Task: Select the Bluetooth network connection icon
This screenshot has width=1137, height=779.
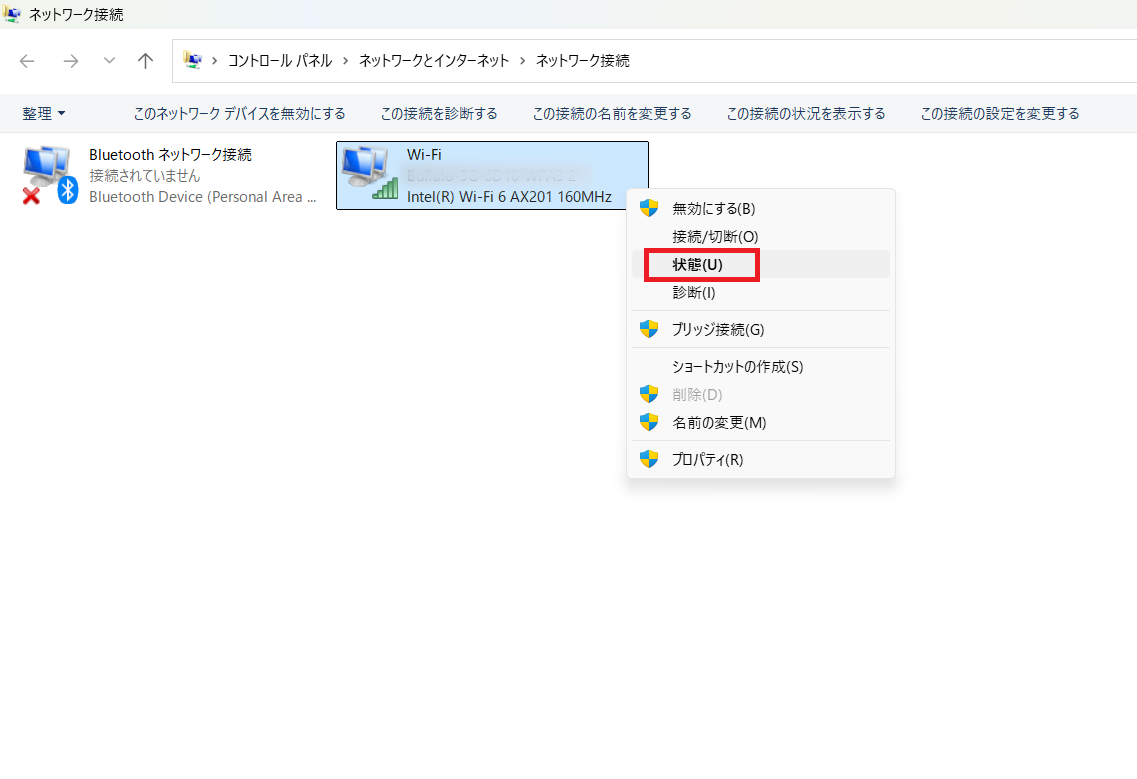Action: point(49,175)
